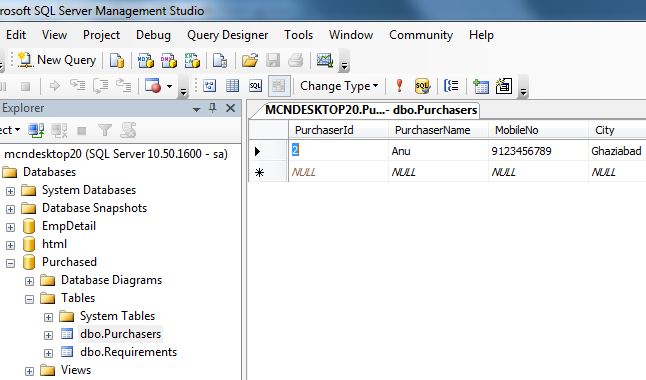Toggle the Show Results Pane
The width and height of the screenshot is (646, 380).
[x=279, y=86]
